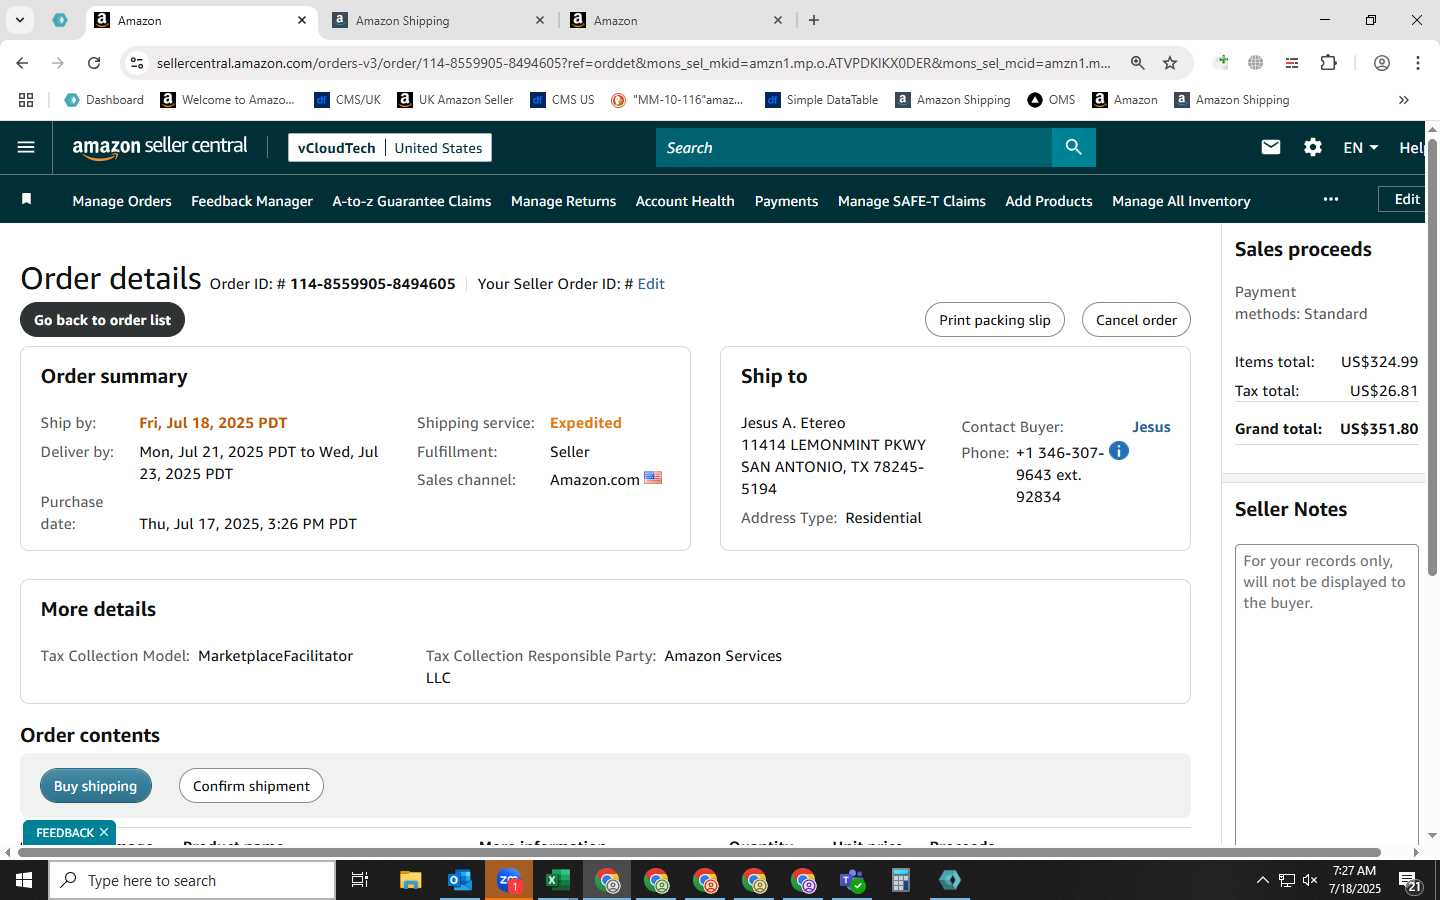Viewport: 1440px width, 900px height.
Task: Open File Explorer from the taskbar
Action: point(410,880)
